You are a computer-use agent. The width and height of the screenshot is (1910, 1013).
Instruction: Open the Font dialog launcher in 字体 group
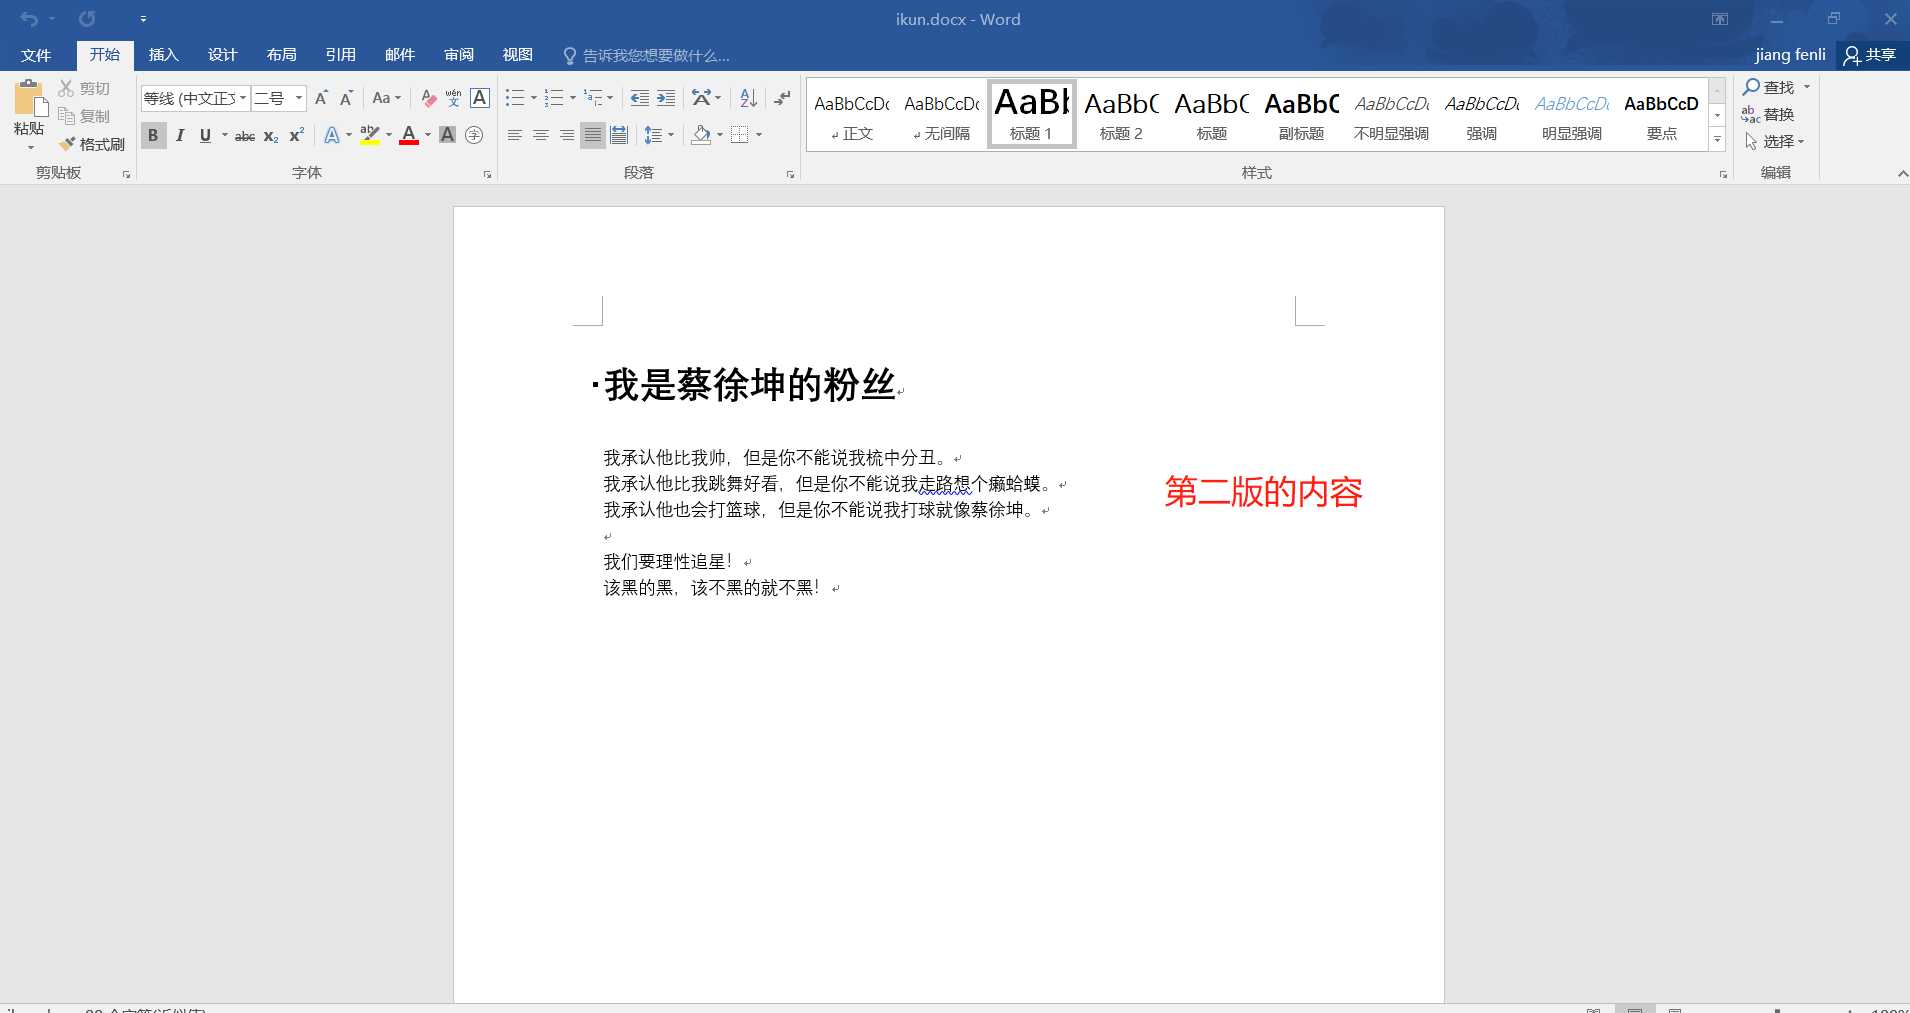pos(487,174)
